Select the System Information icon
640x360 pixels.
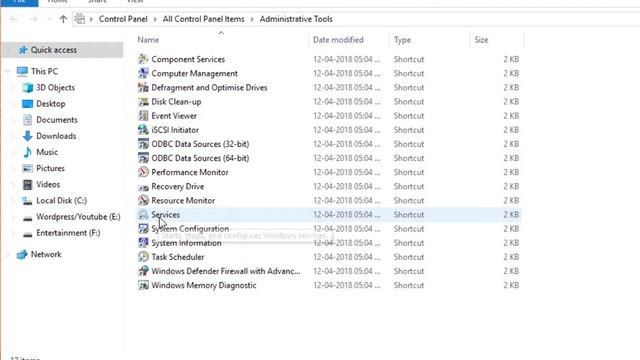pyautogui.click(x=143, y=243)
